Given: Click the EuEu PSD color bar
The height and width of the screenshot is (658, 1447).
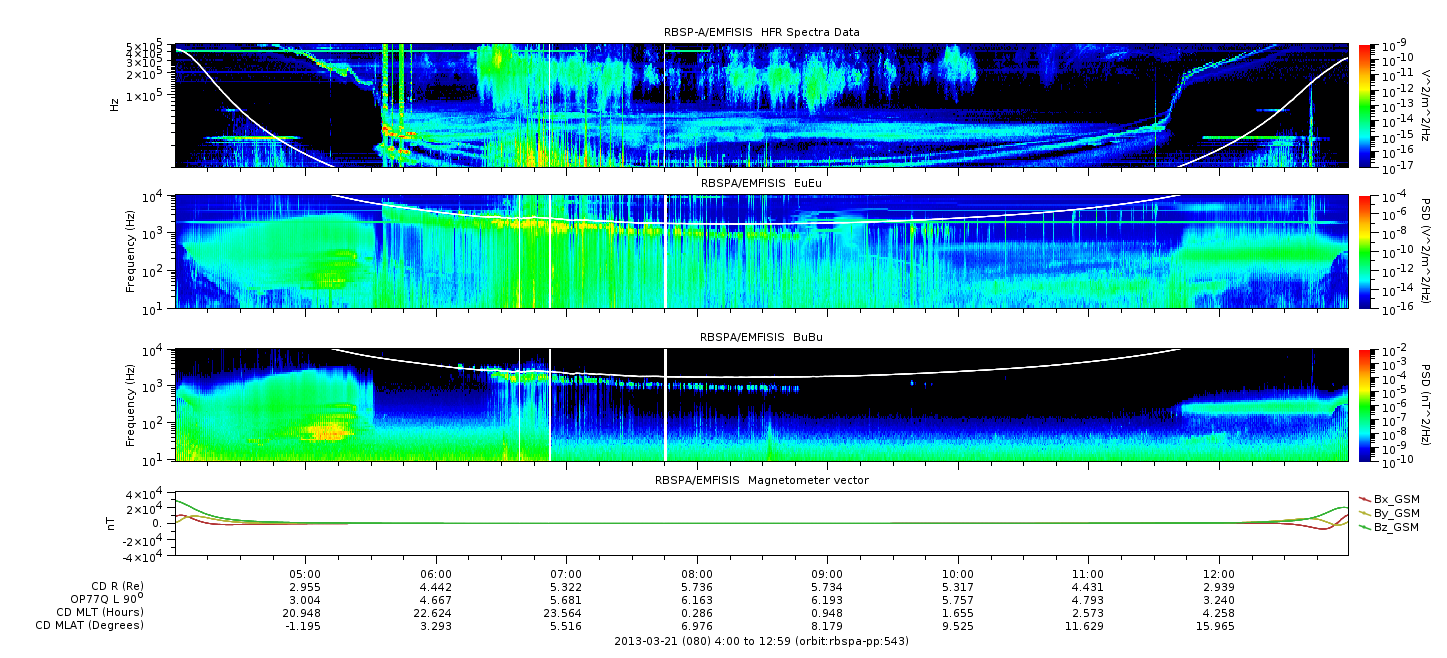Looking at the screenshot, I should (x=1367, y=251).
